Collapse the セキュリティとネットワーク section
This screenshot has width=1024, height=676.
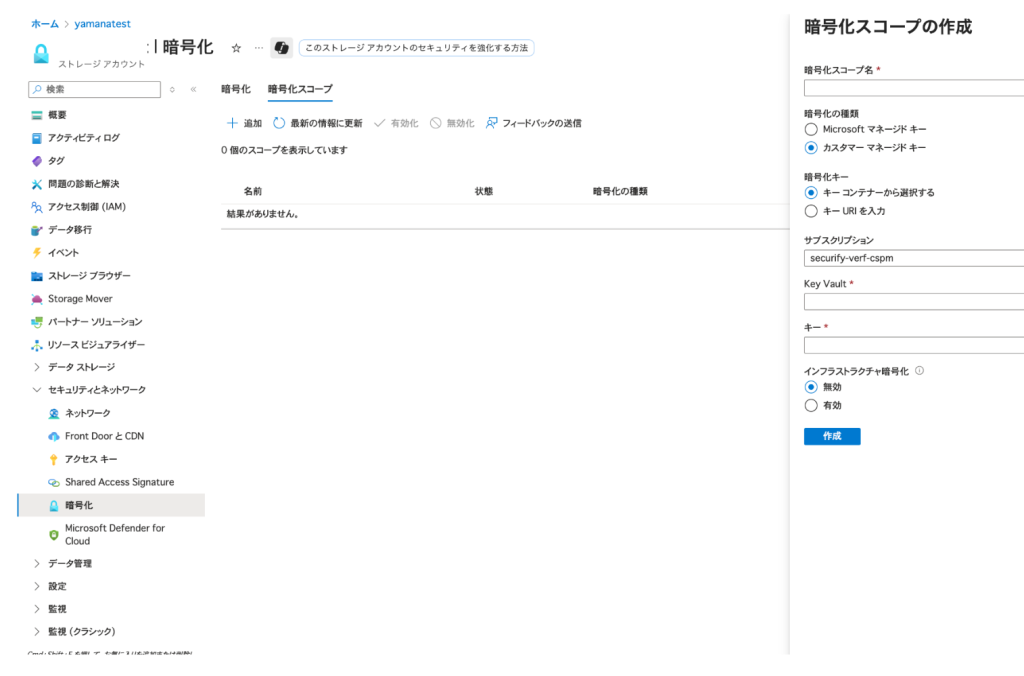click(37, 390)
